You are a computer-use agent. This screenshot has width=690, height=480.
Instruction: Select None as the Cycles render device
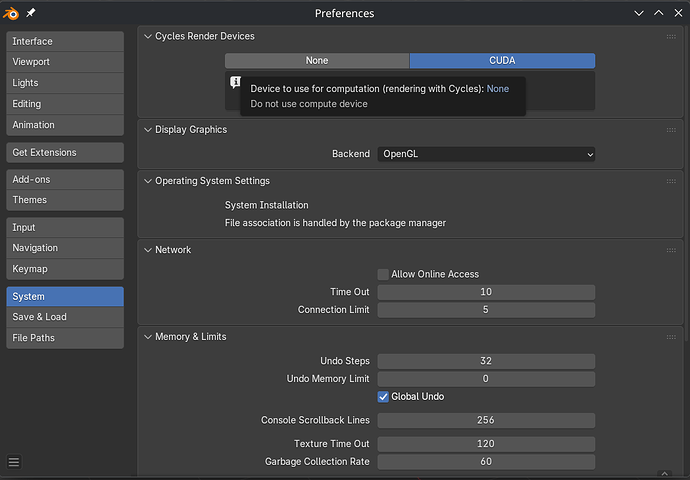[x=316, y=61]
